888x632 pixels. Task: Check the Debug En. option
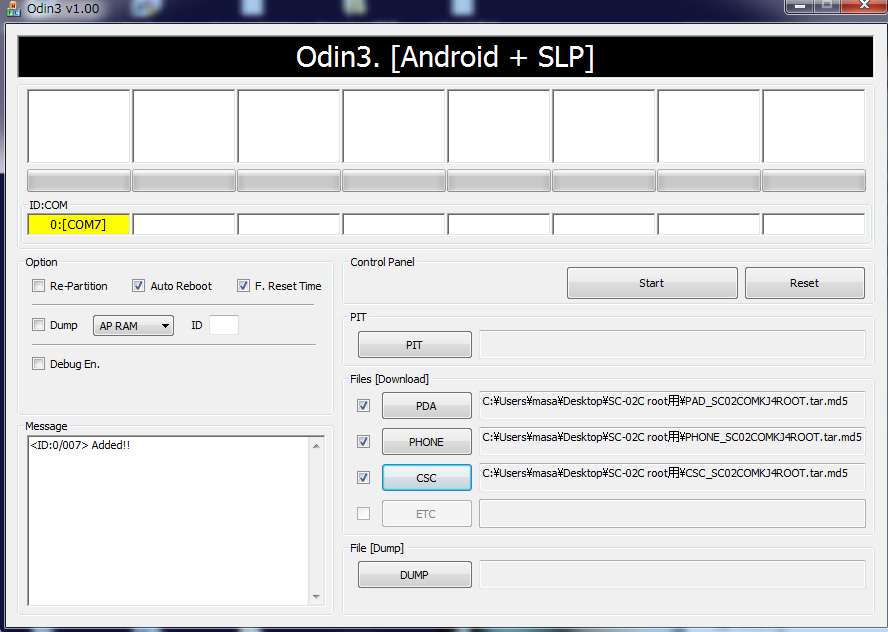coord(39,364)
